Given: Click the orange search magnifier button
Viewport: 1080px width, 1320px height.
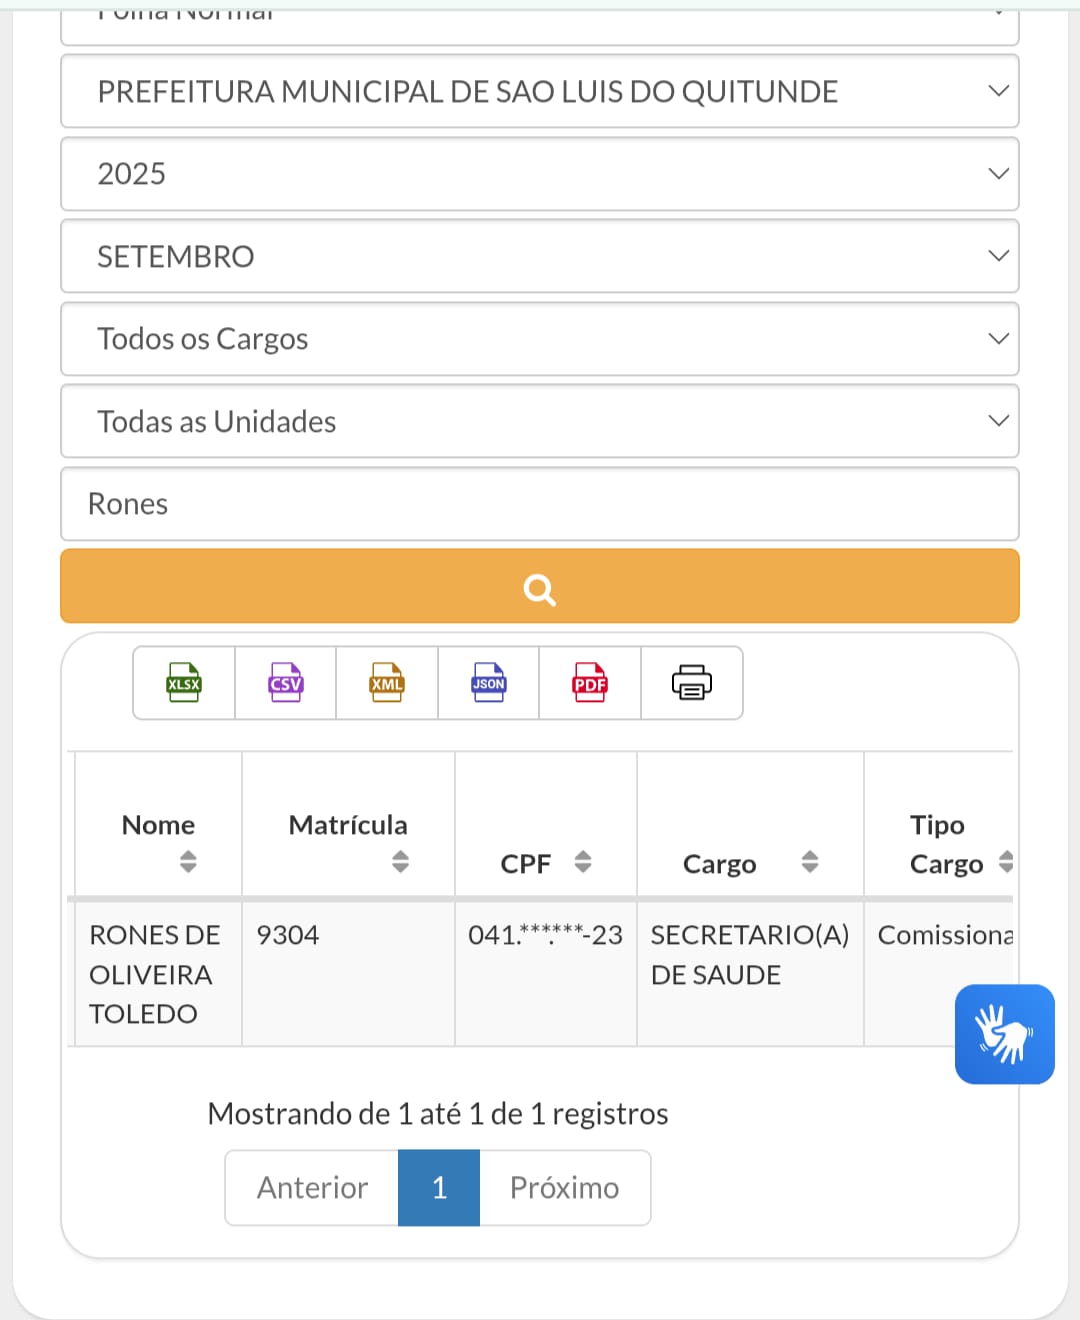Looking at the screenshot, I should pyautogui.click(x=540, y=587).
